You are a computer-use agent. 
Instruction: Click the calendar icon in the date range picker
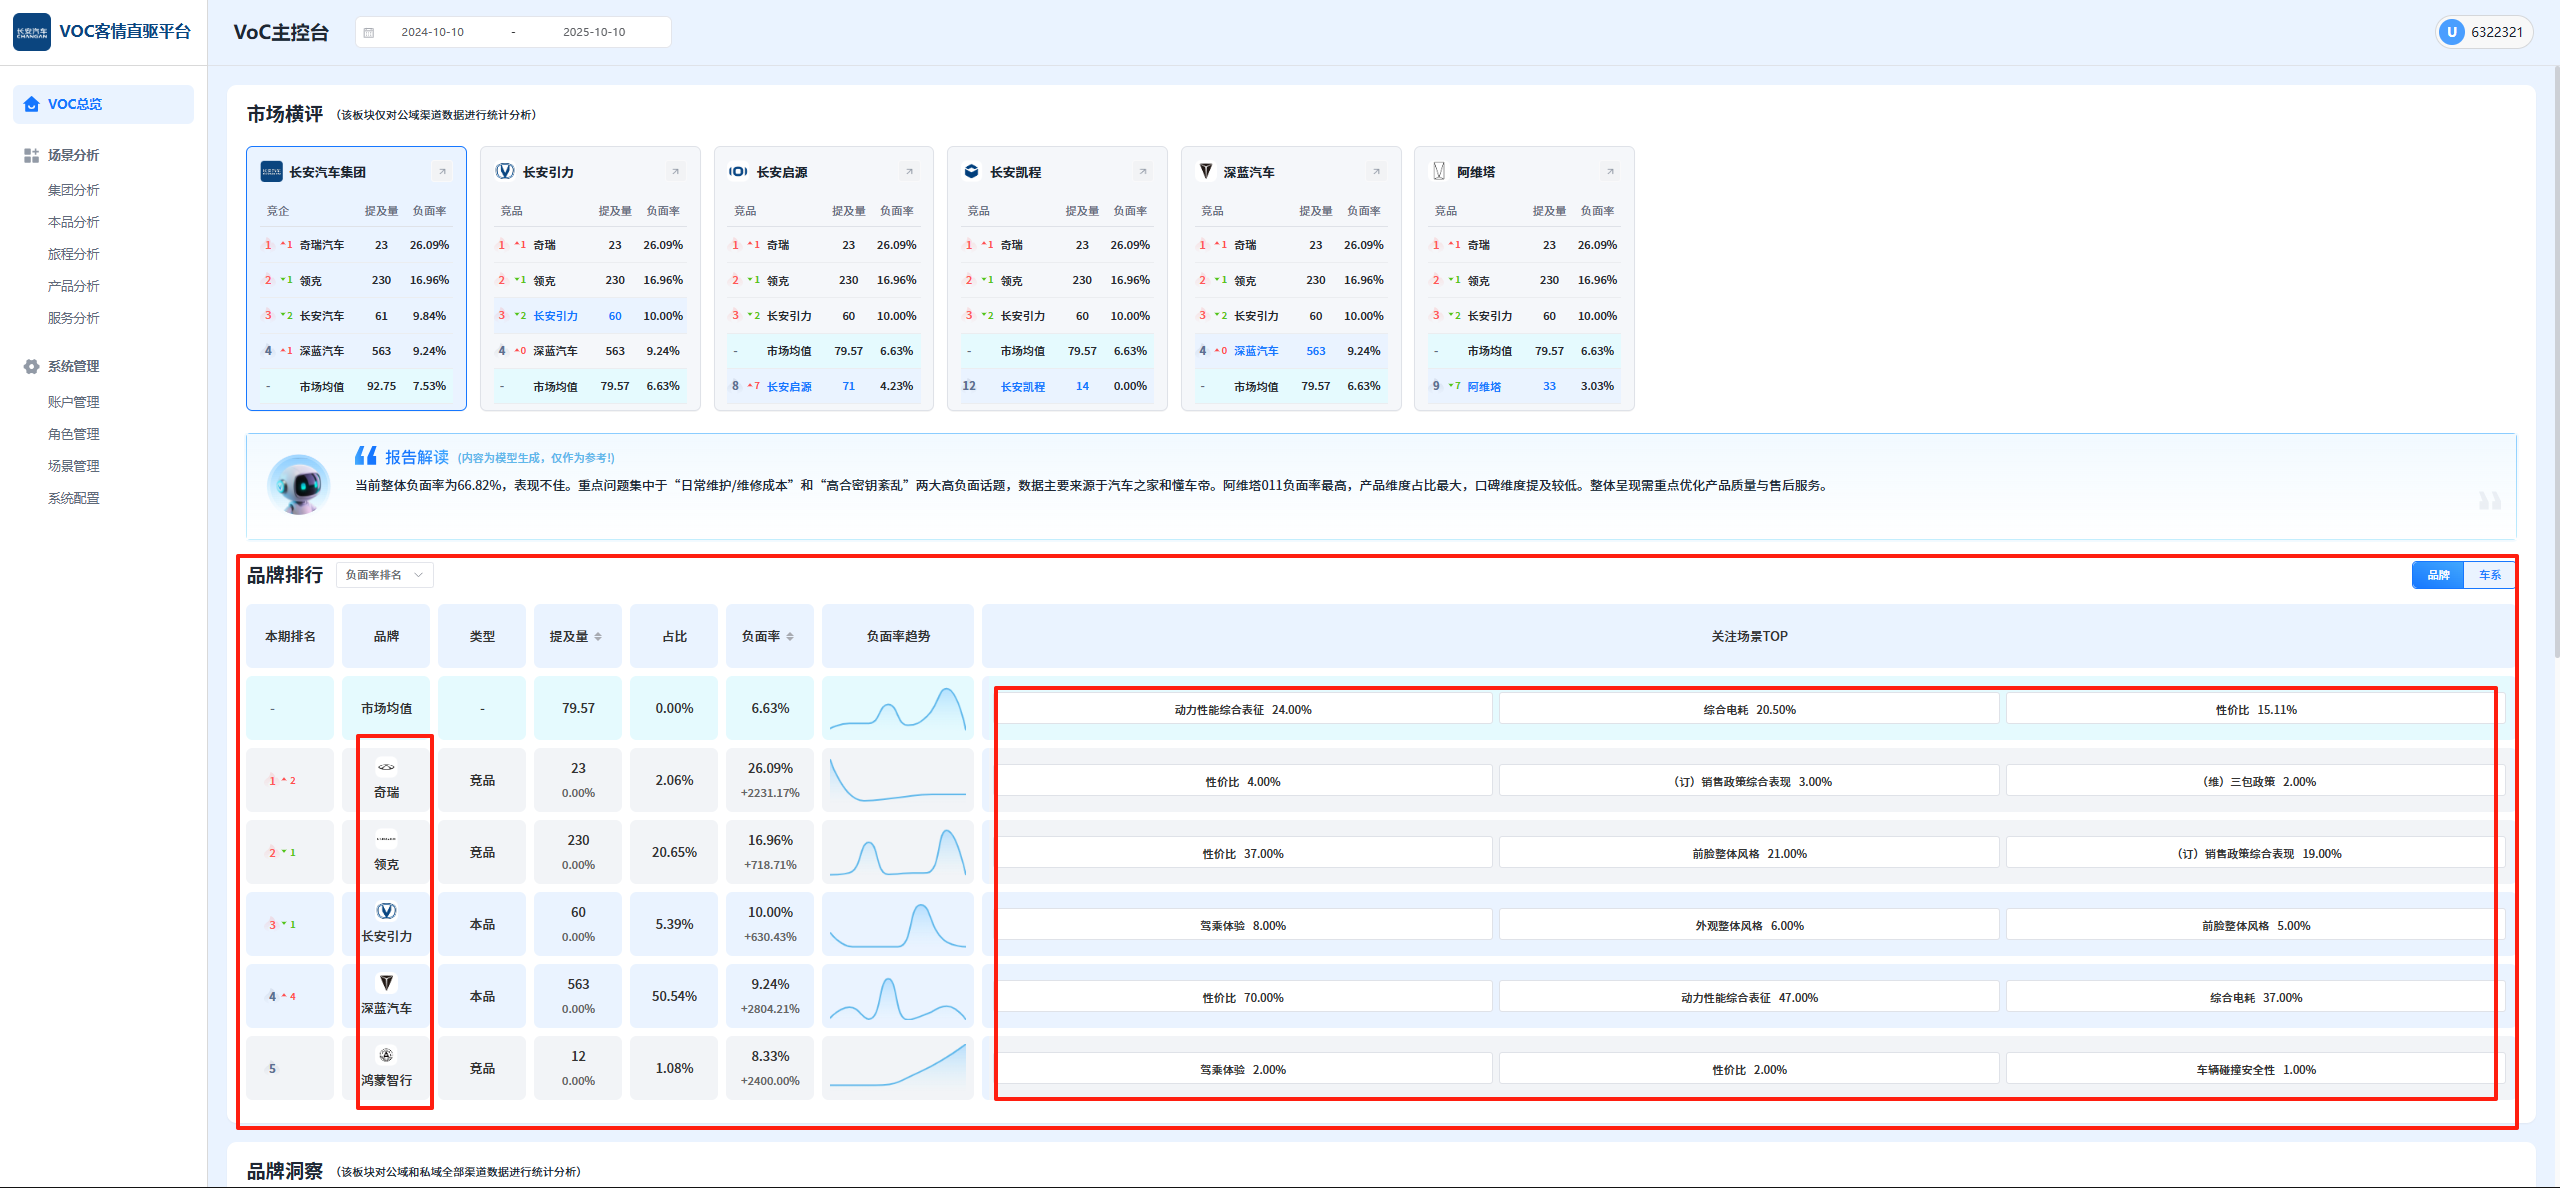pyautogui.click(x=369, y=32)
